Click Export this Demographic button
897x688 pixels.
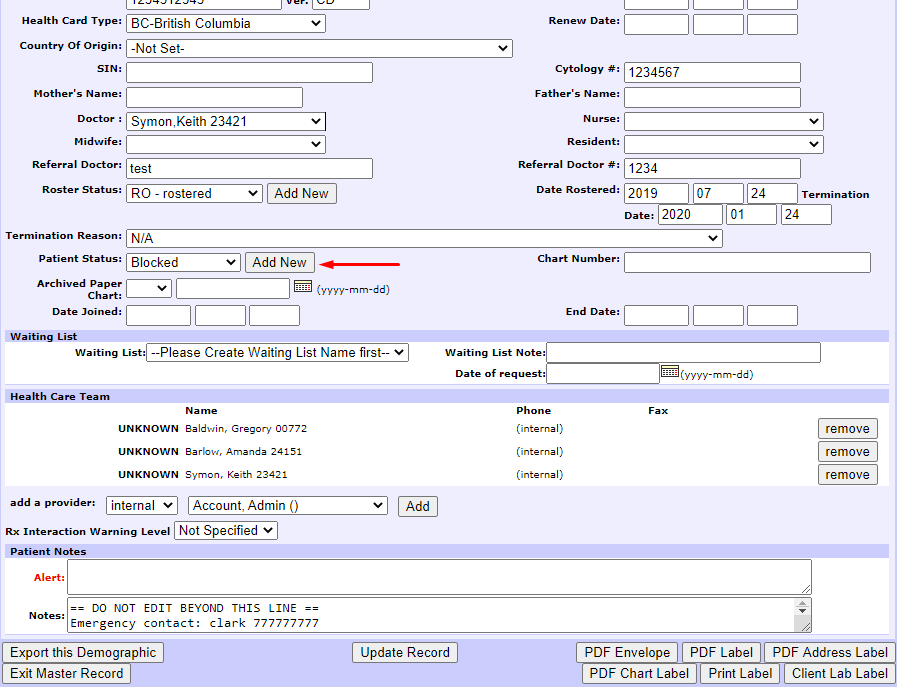click(83, 652)
